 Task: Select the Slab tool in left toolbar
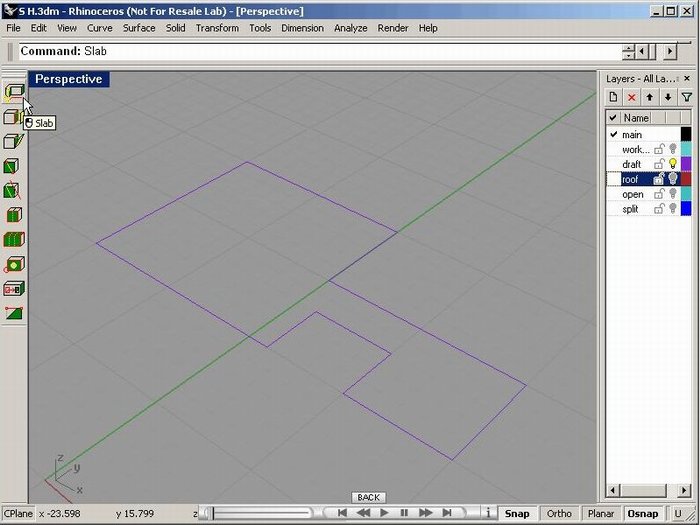coord(14,92)
